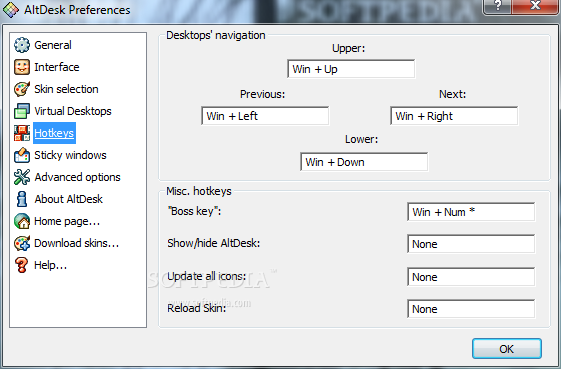Close the AltDesk Preferences dialog
This screenshot has height=369, width=561.
pos(535,6)
